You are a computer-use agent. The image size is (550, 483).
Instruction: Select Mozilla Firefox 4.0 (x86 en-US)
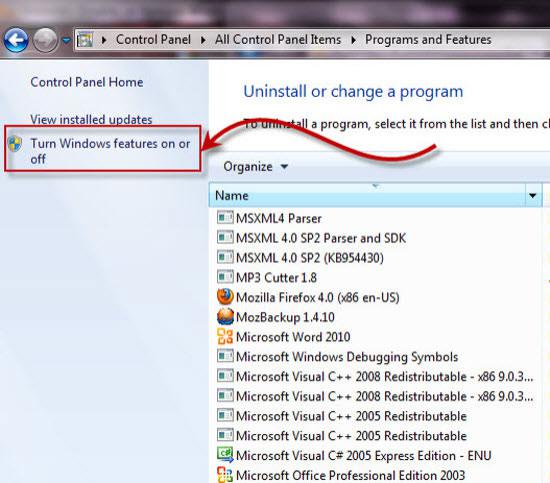click(318, 297)
